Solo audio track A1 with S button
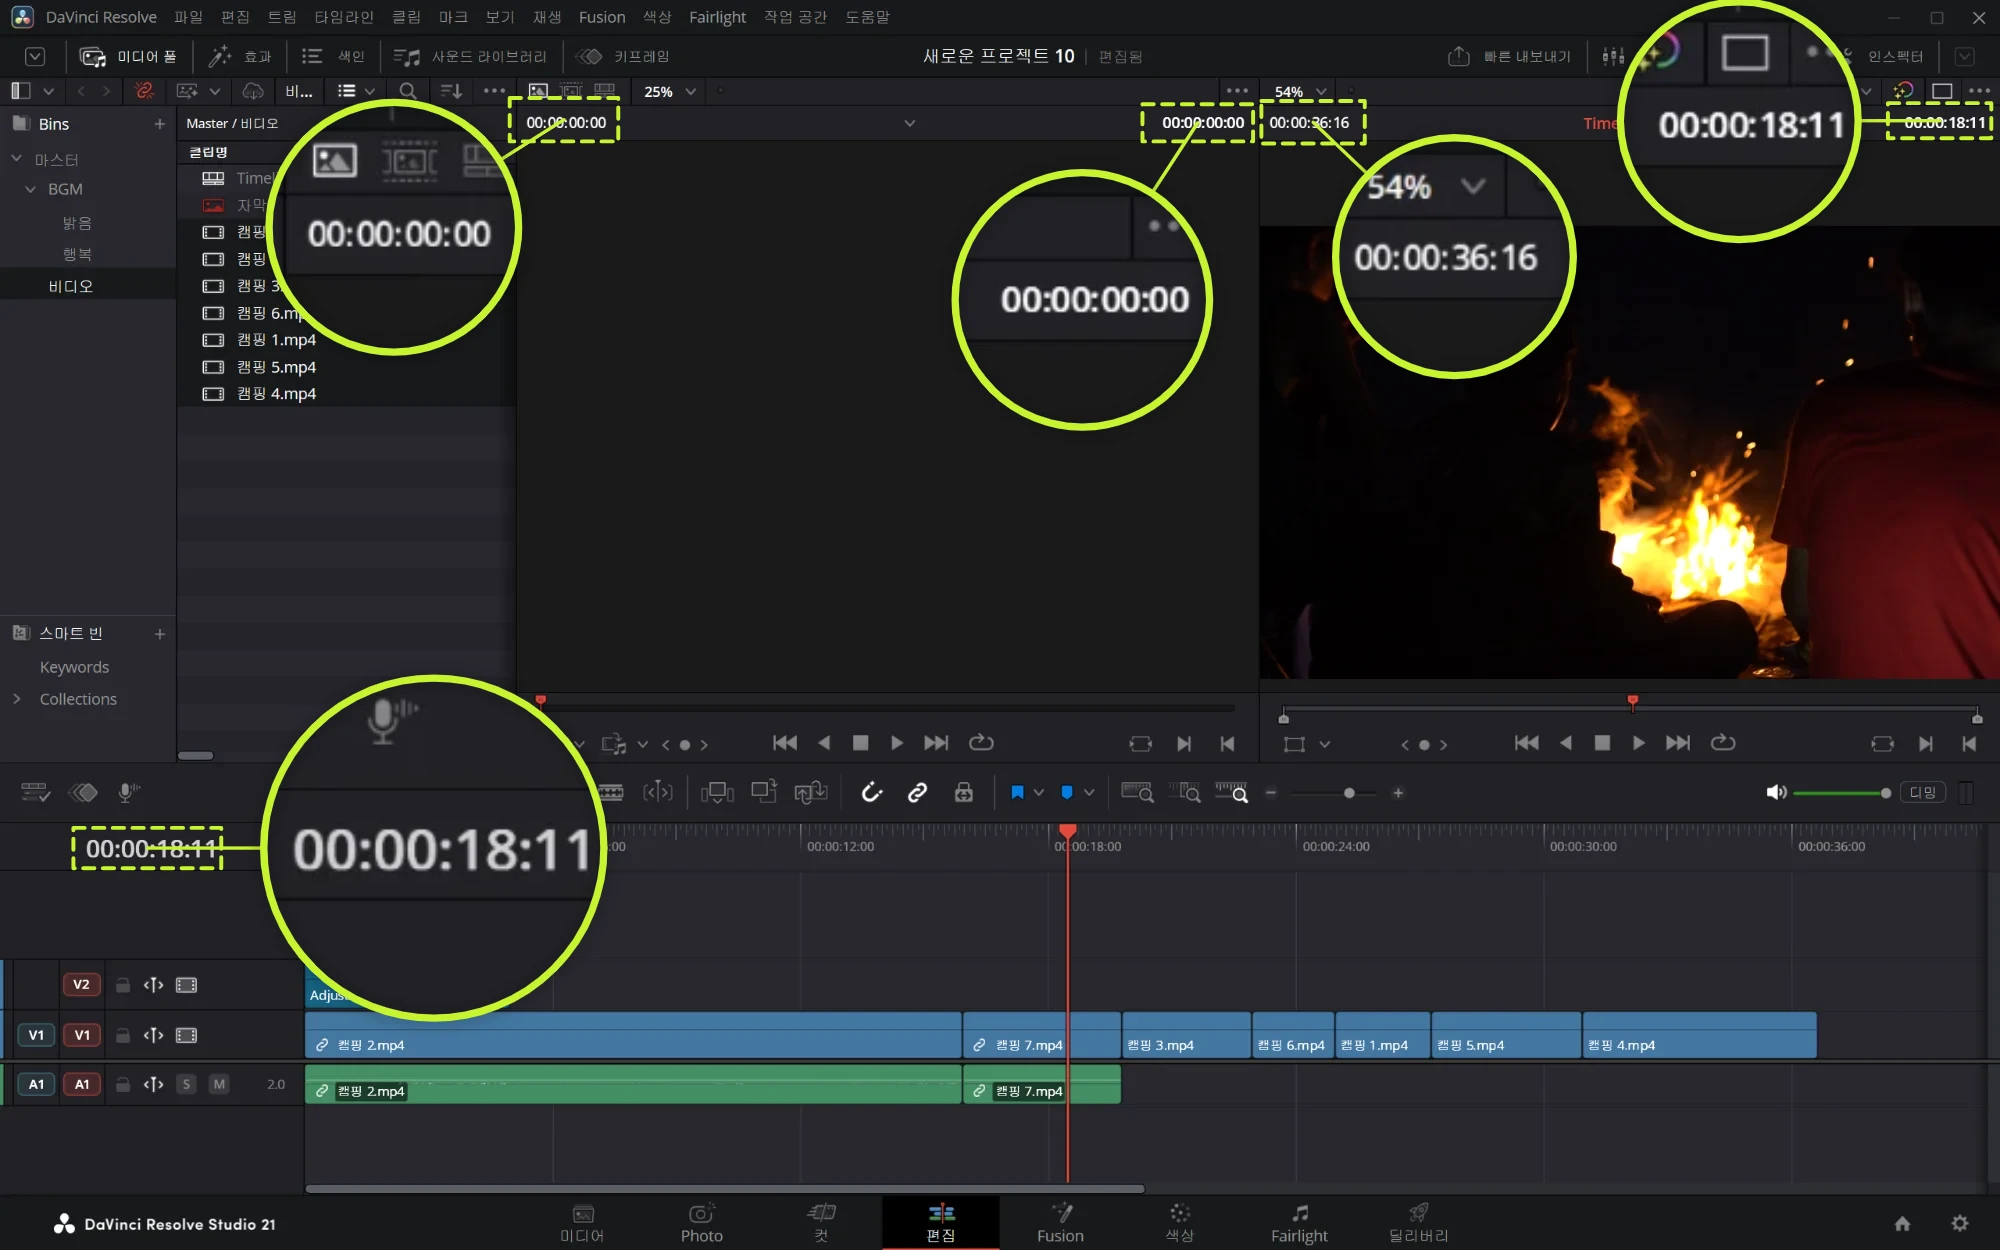 point(186,1084)
